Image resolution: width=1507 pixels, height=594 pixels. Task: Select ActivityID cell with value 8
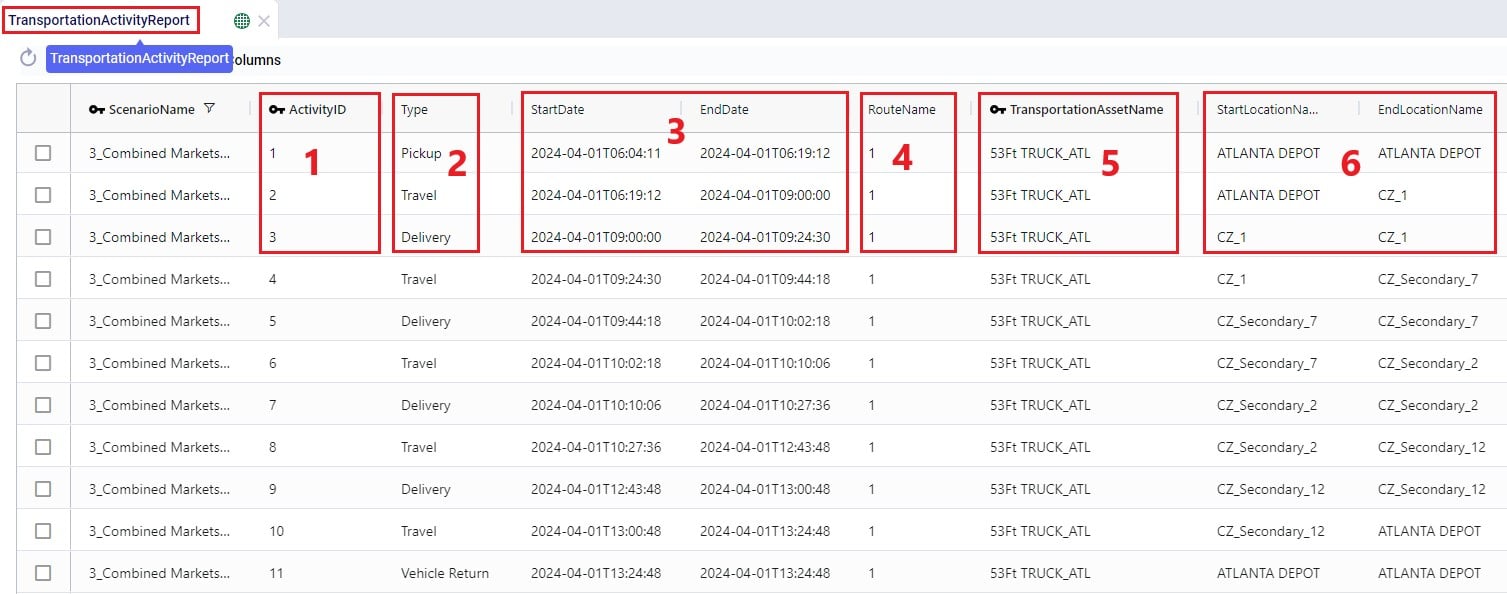pyautogui.click(x=273, y=447)
